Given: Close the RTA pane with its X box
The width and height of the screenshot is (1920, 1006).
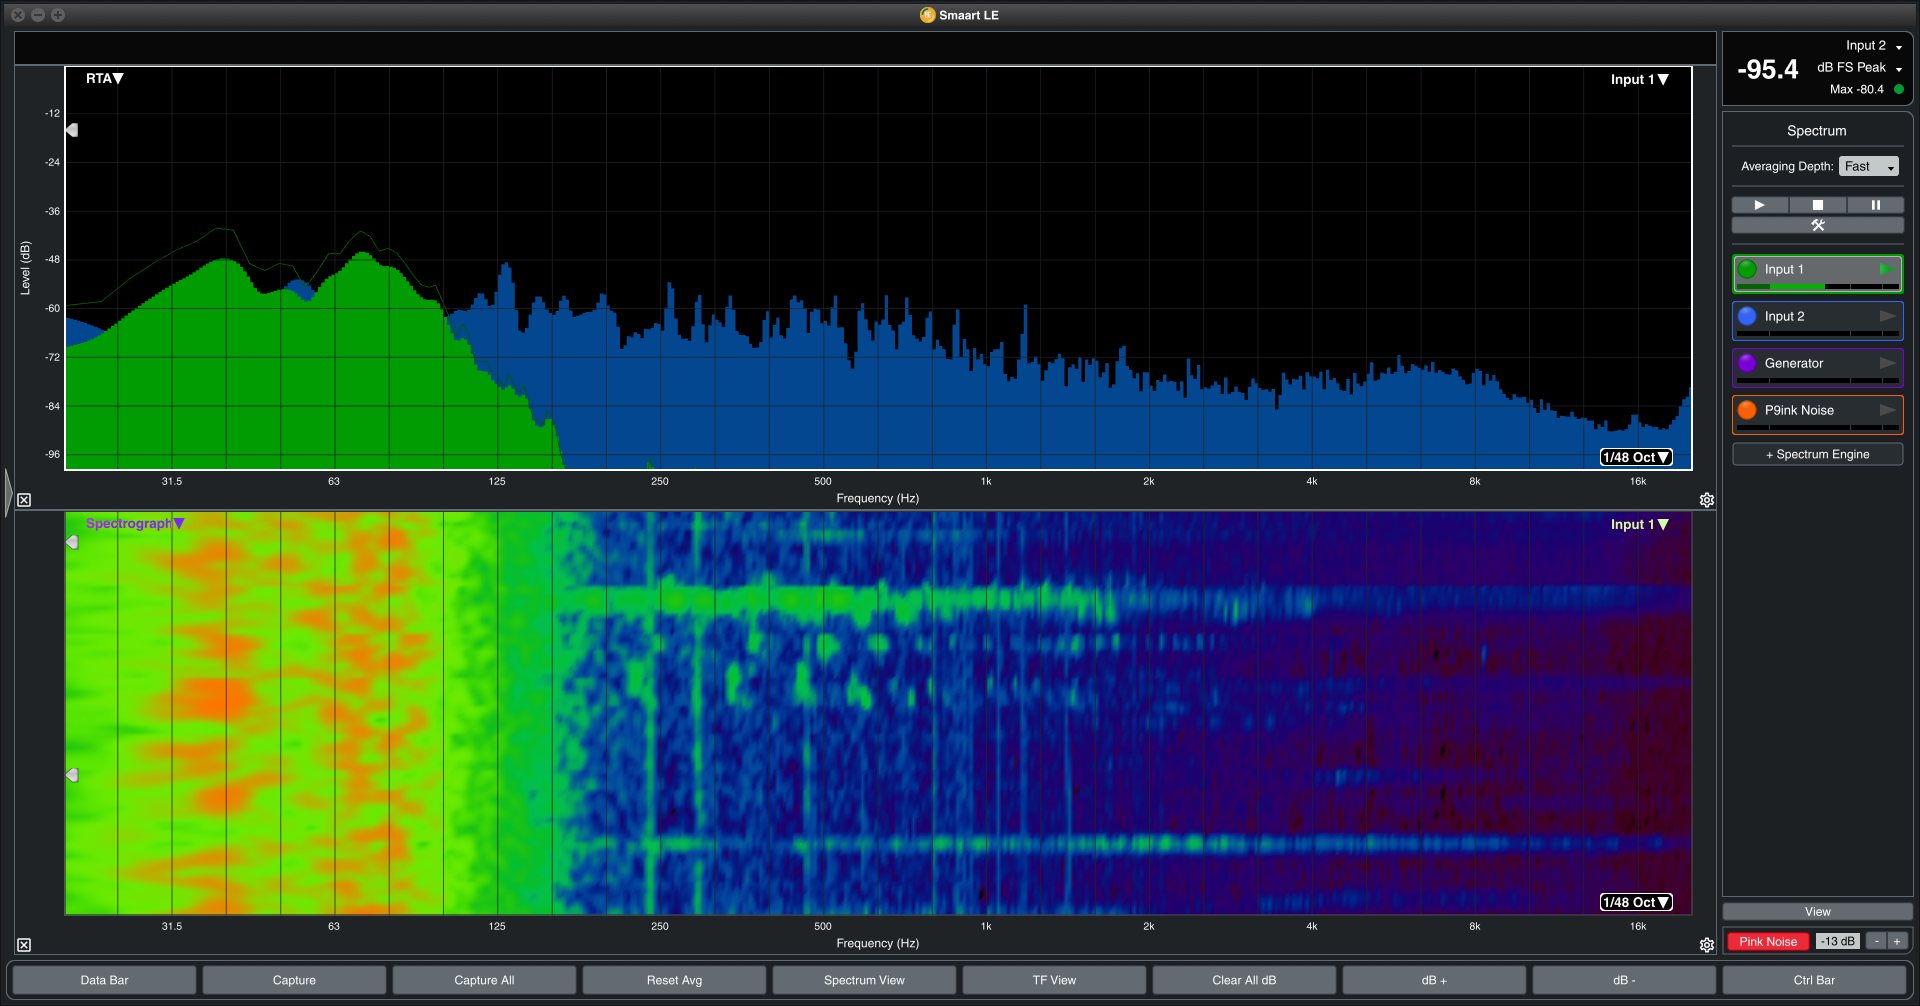Looking at the screenshot, I should (24, 500).
